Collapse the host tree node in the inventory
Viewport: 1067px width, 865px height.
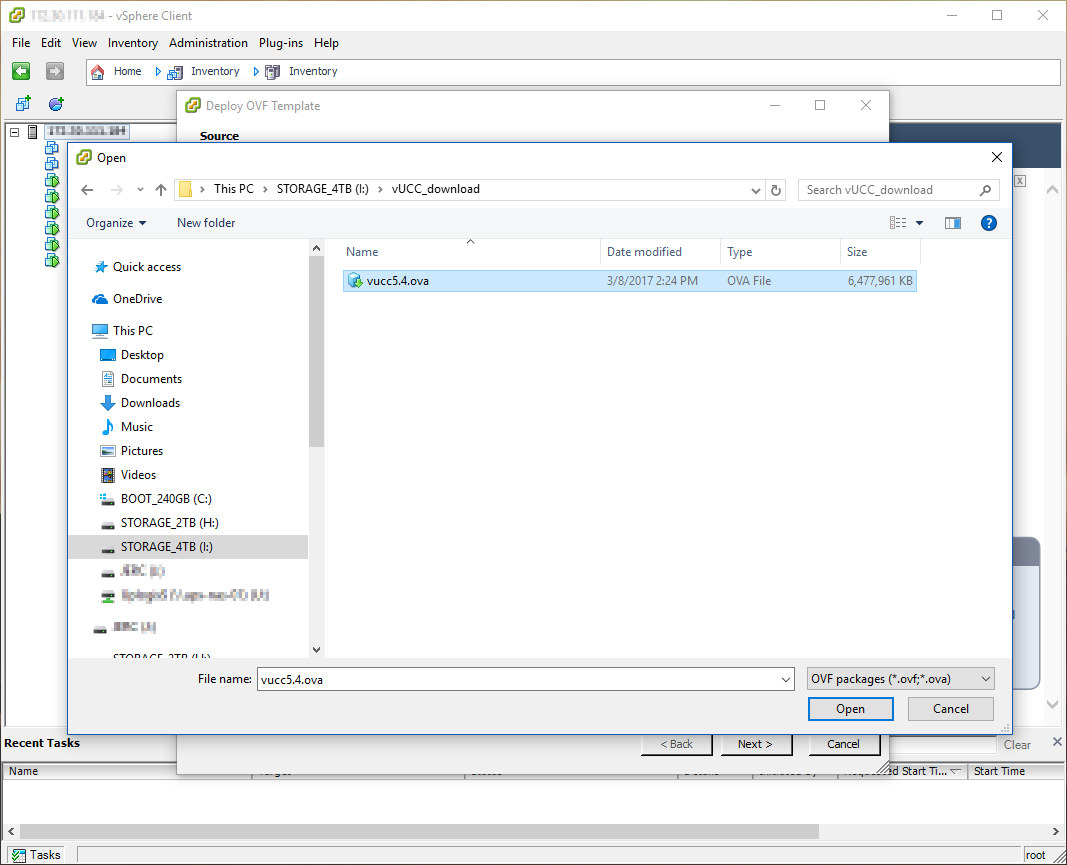[x=15, y=132]
